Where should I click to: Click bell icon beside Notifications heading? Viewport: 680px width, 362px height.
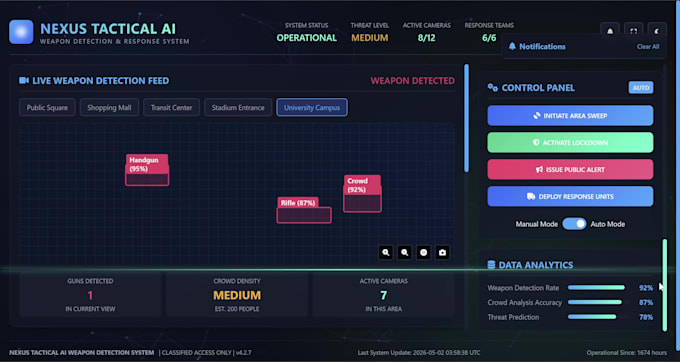click(x=512, y=46)
